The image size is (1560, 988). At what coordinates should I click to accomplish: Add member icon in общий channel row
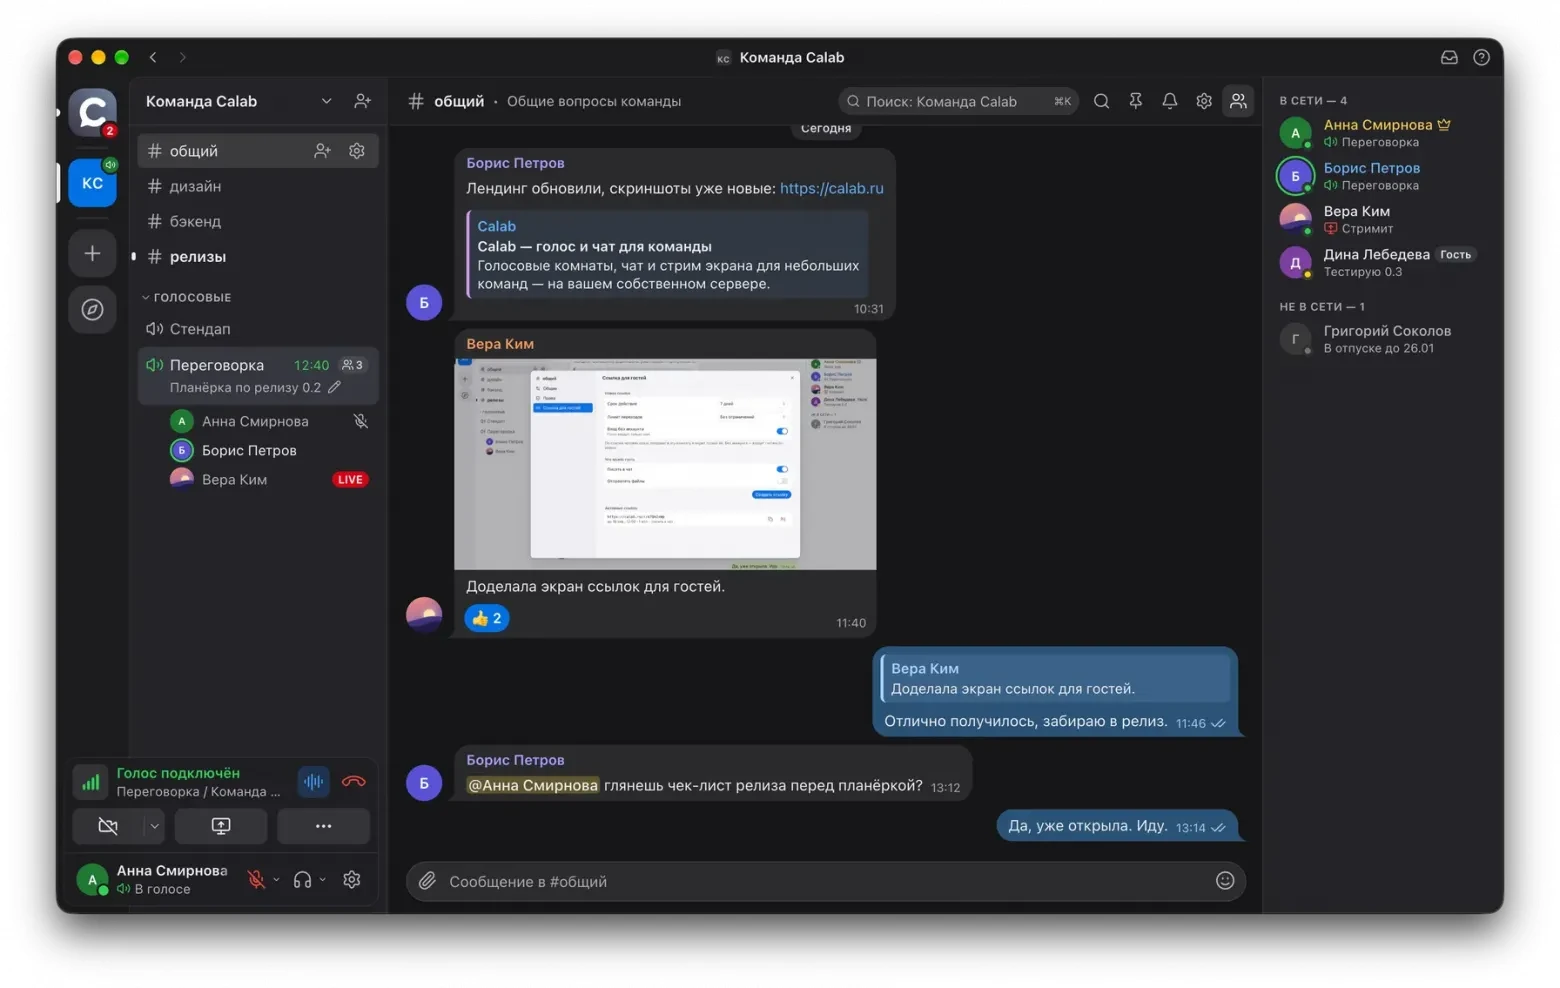coord(322,151)
